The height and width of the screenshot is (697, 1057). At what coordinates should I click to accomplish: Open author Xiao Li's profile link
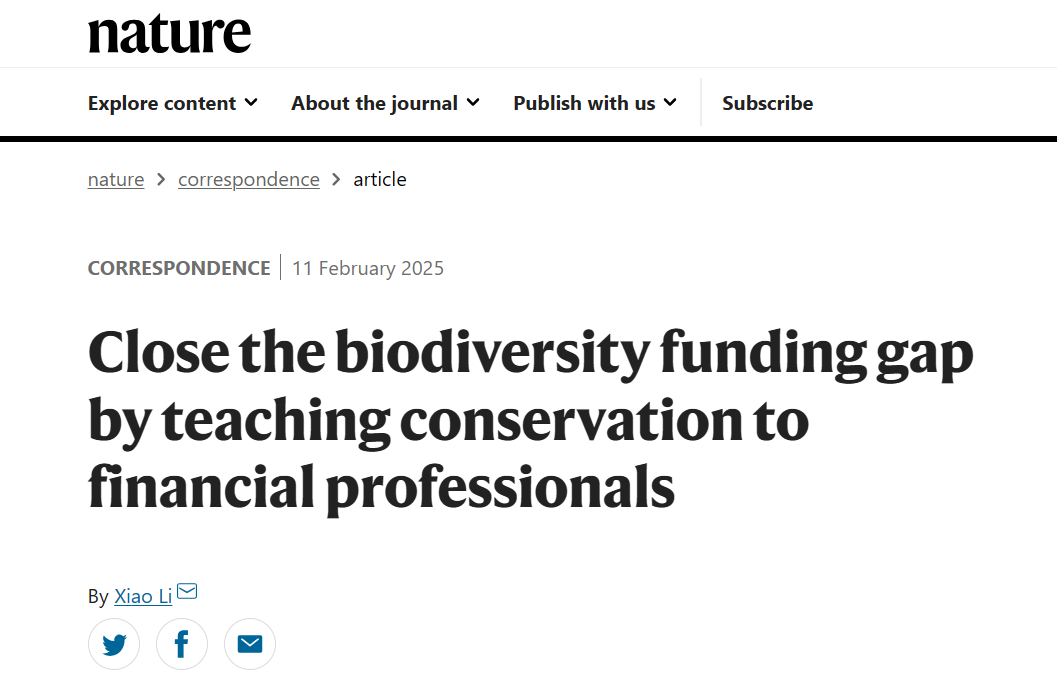coord(143,596)
